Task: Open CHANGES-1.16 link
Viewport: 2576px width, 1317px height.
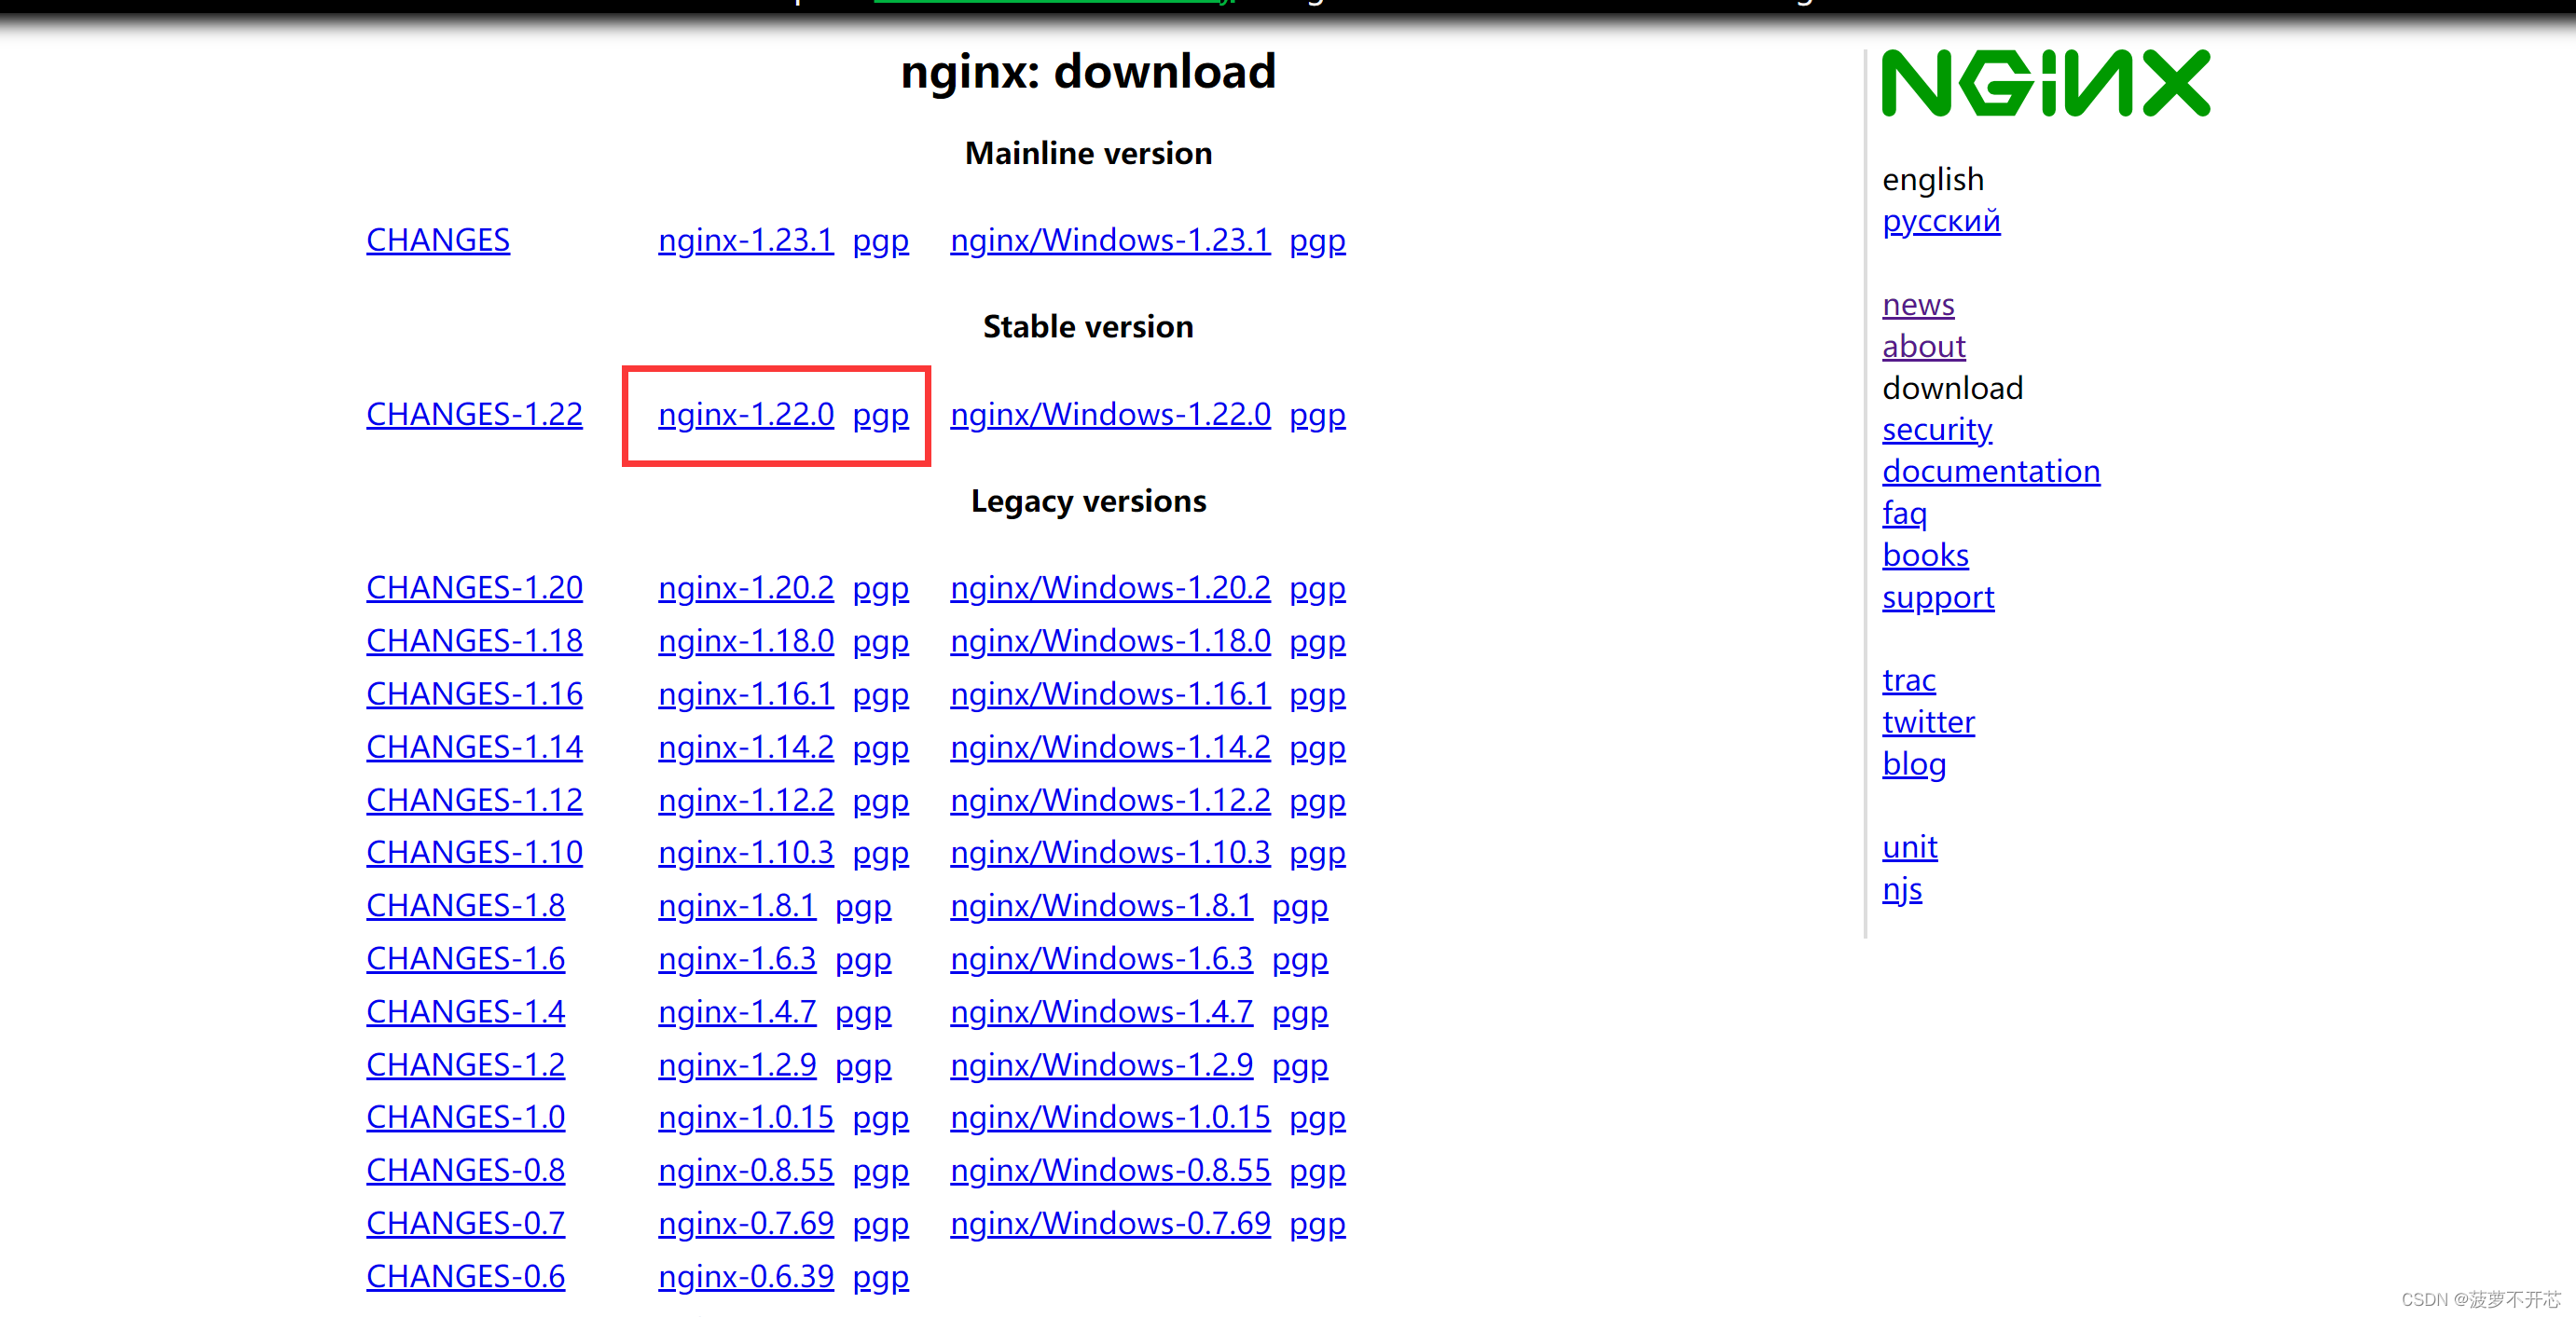Action: (474, 693)
